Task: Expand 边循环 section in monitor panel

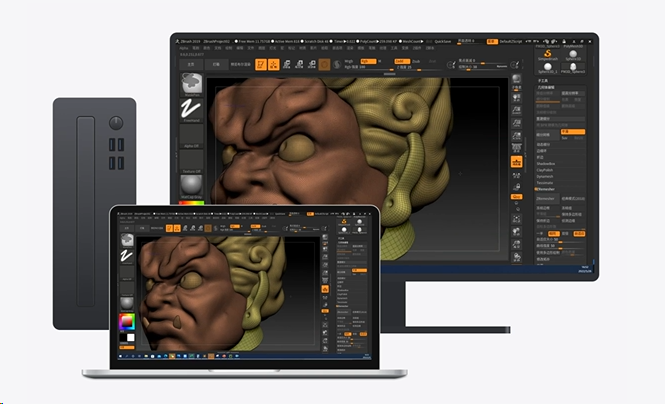Action: (x=542, y=151)
